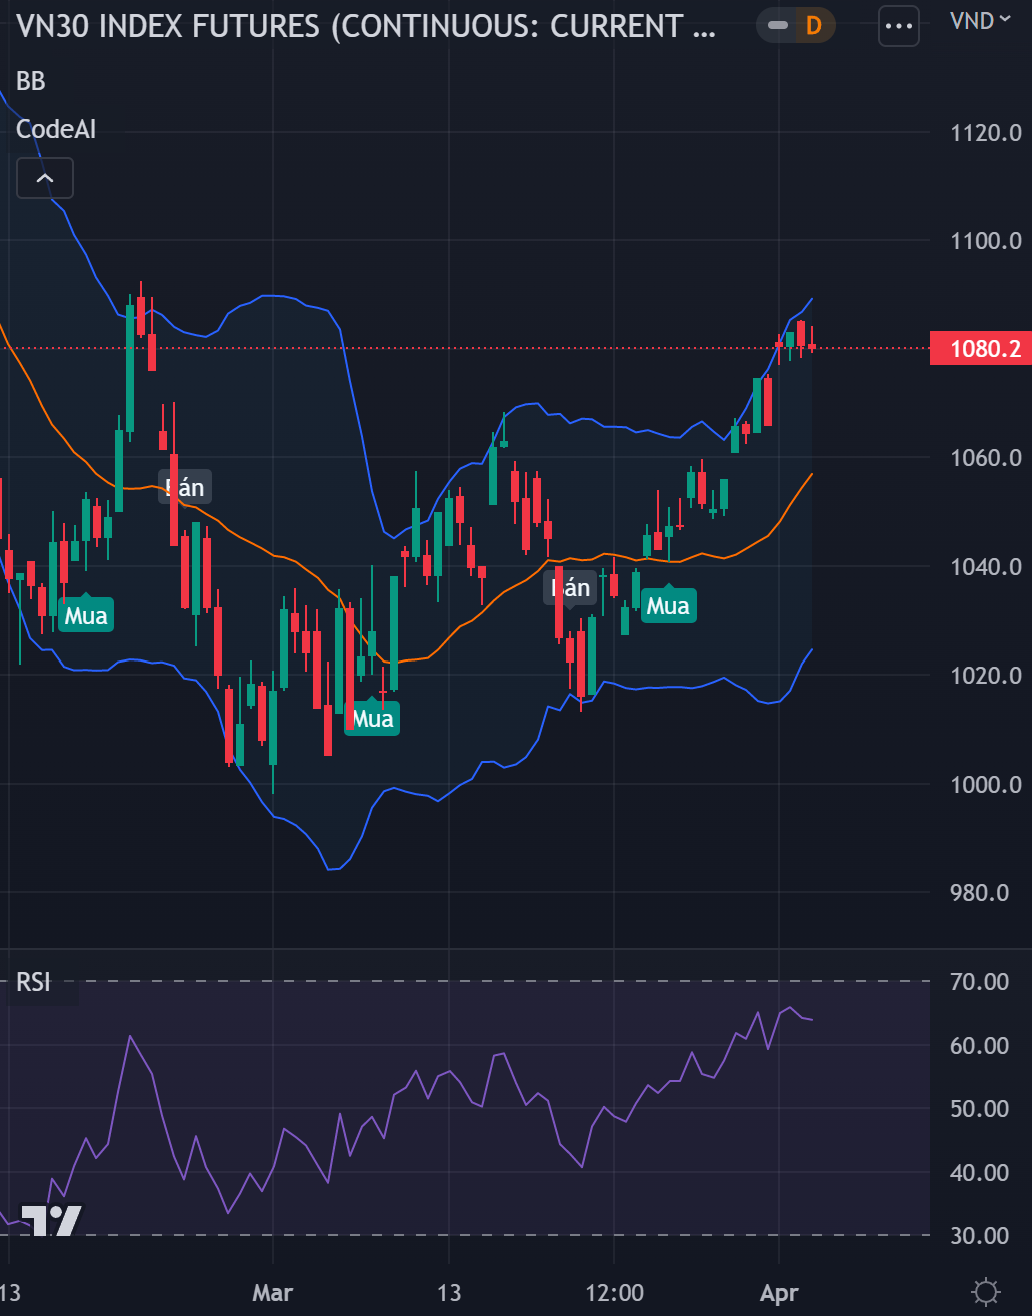Open the three-dots more options menu
The height and width of the screenshot is (1316, 1032).
(x=898, y=26)
